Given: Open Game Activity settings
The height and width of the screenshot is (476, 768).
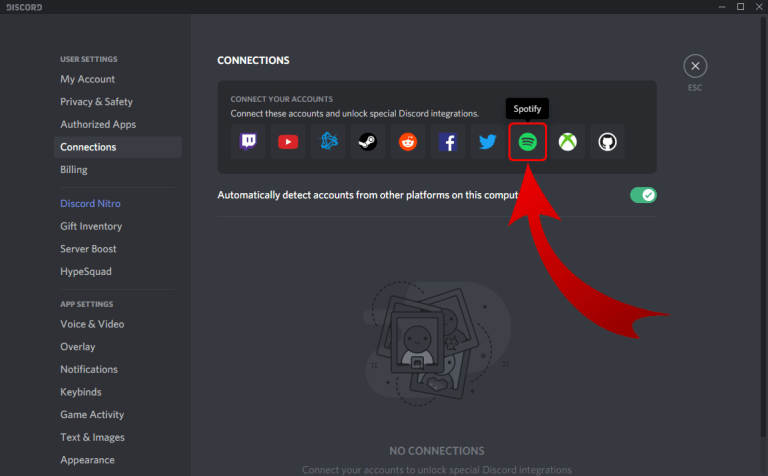Looking at the screenshot, I should click(118, 414).
